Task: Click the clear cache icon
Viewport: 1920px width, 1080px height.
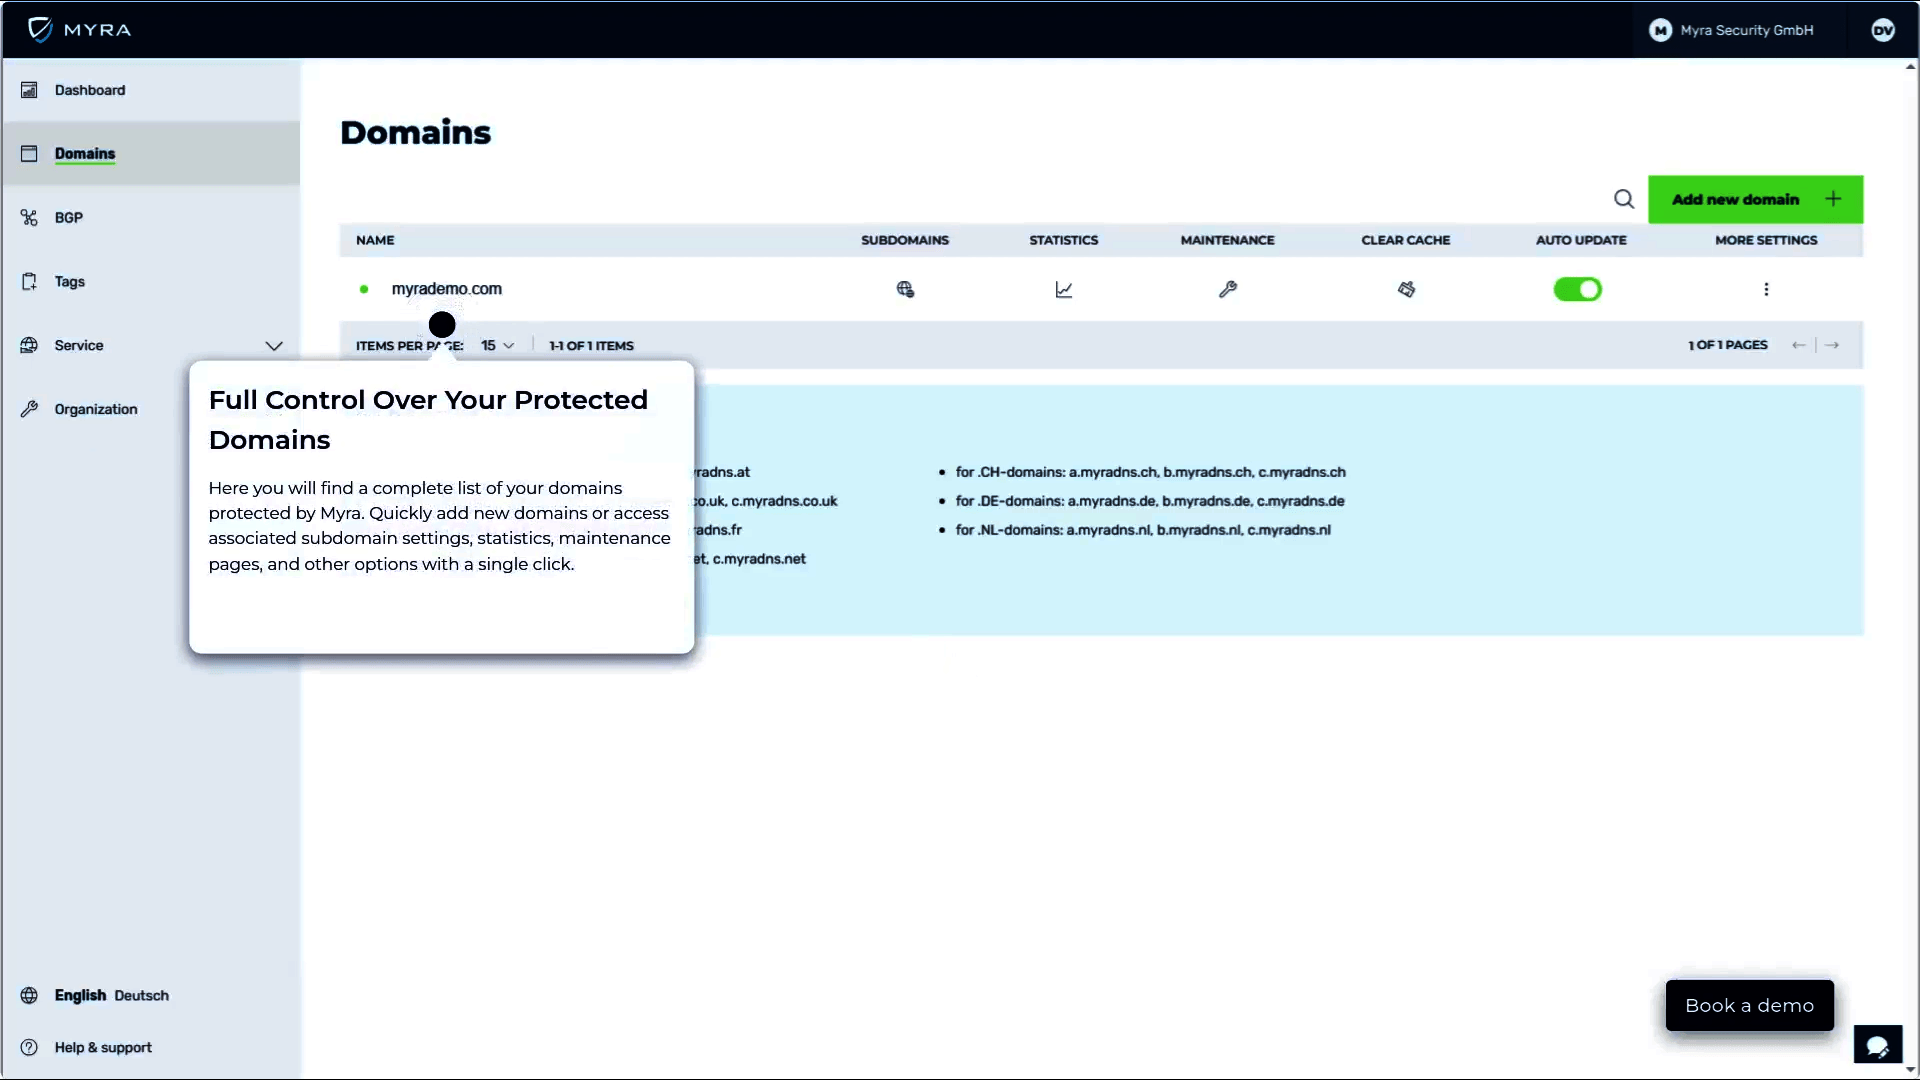Action: click(x=1406, y=289)
